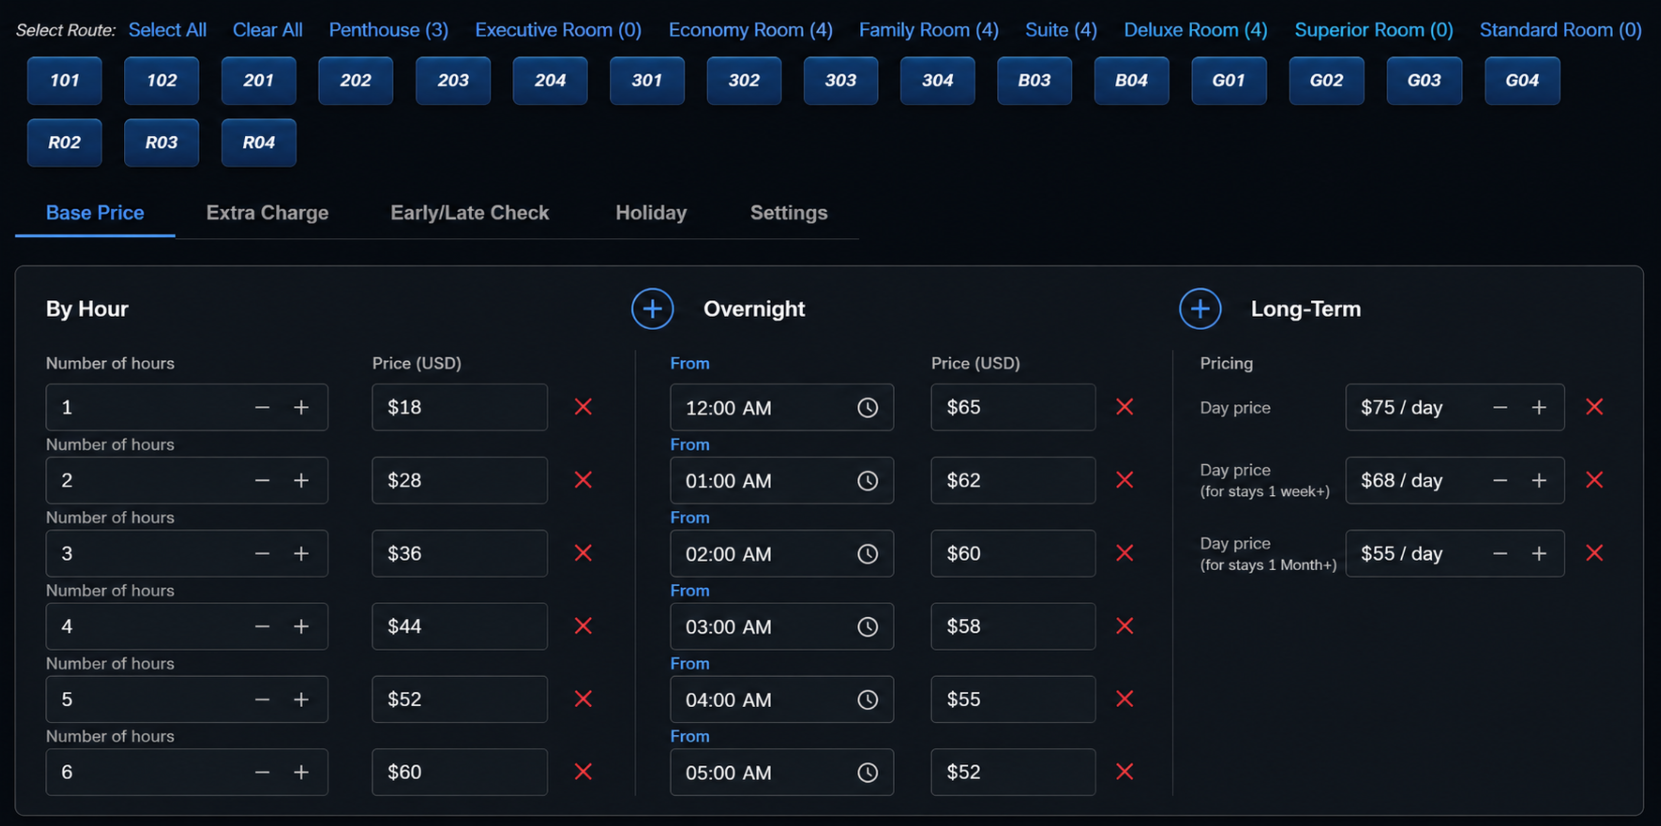Increase hours in the 4 hour row
Image resolution: width=1661 pixels, height=826 pixels.
301,626
